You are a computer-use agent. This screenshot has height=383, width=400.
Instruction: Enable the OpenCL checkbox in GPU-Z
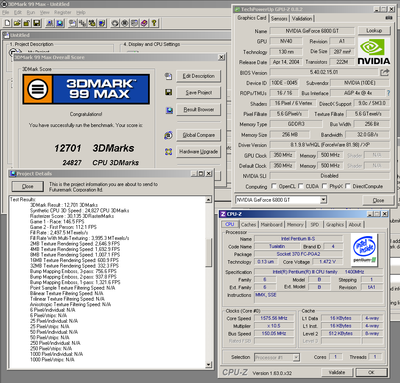[274, 186]
